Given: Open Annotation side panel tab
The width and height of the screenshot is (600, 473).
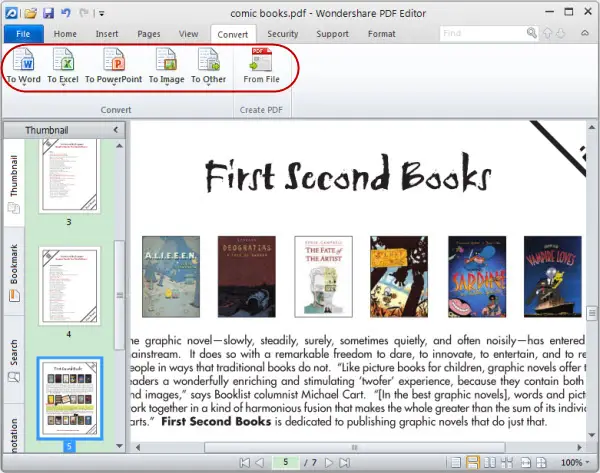Looking at the screenshot, I should 14,429.
